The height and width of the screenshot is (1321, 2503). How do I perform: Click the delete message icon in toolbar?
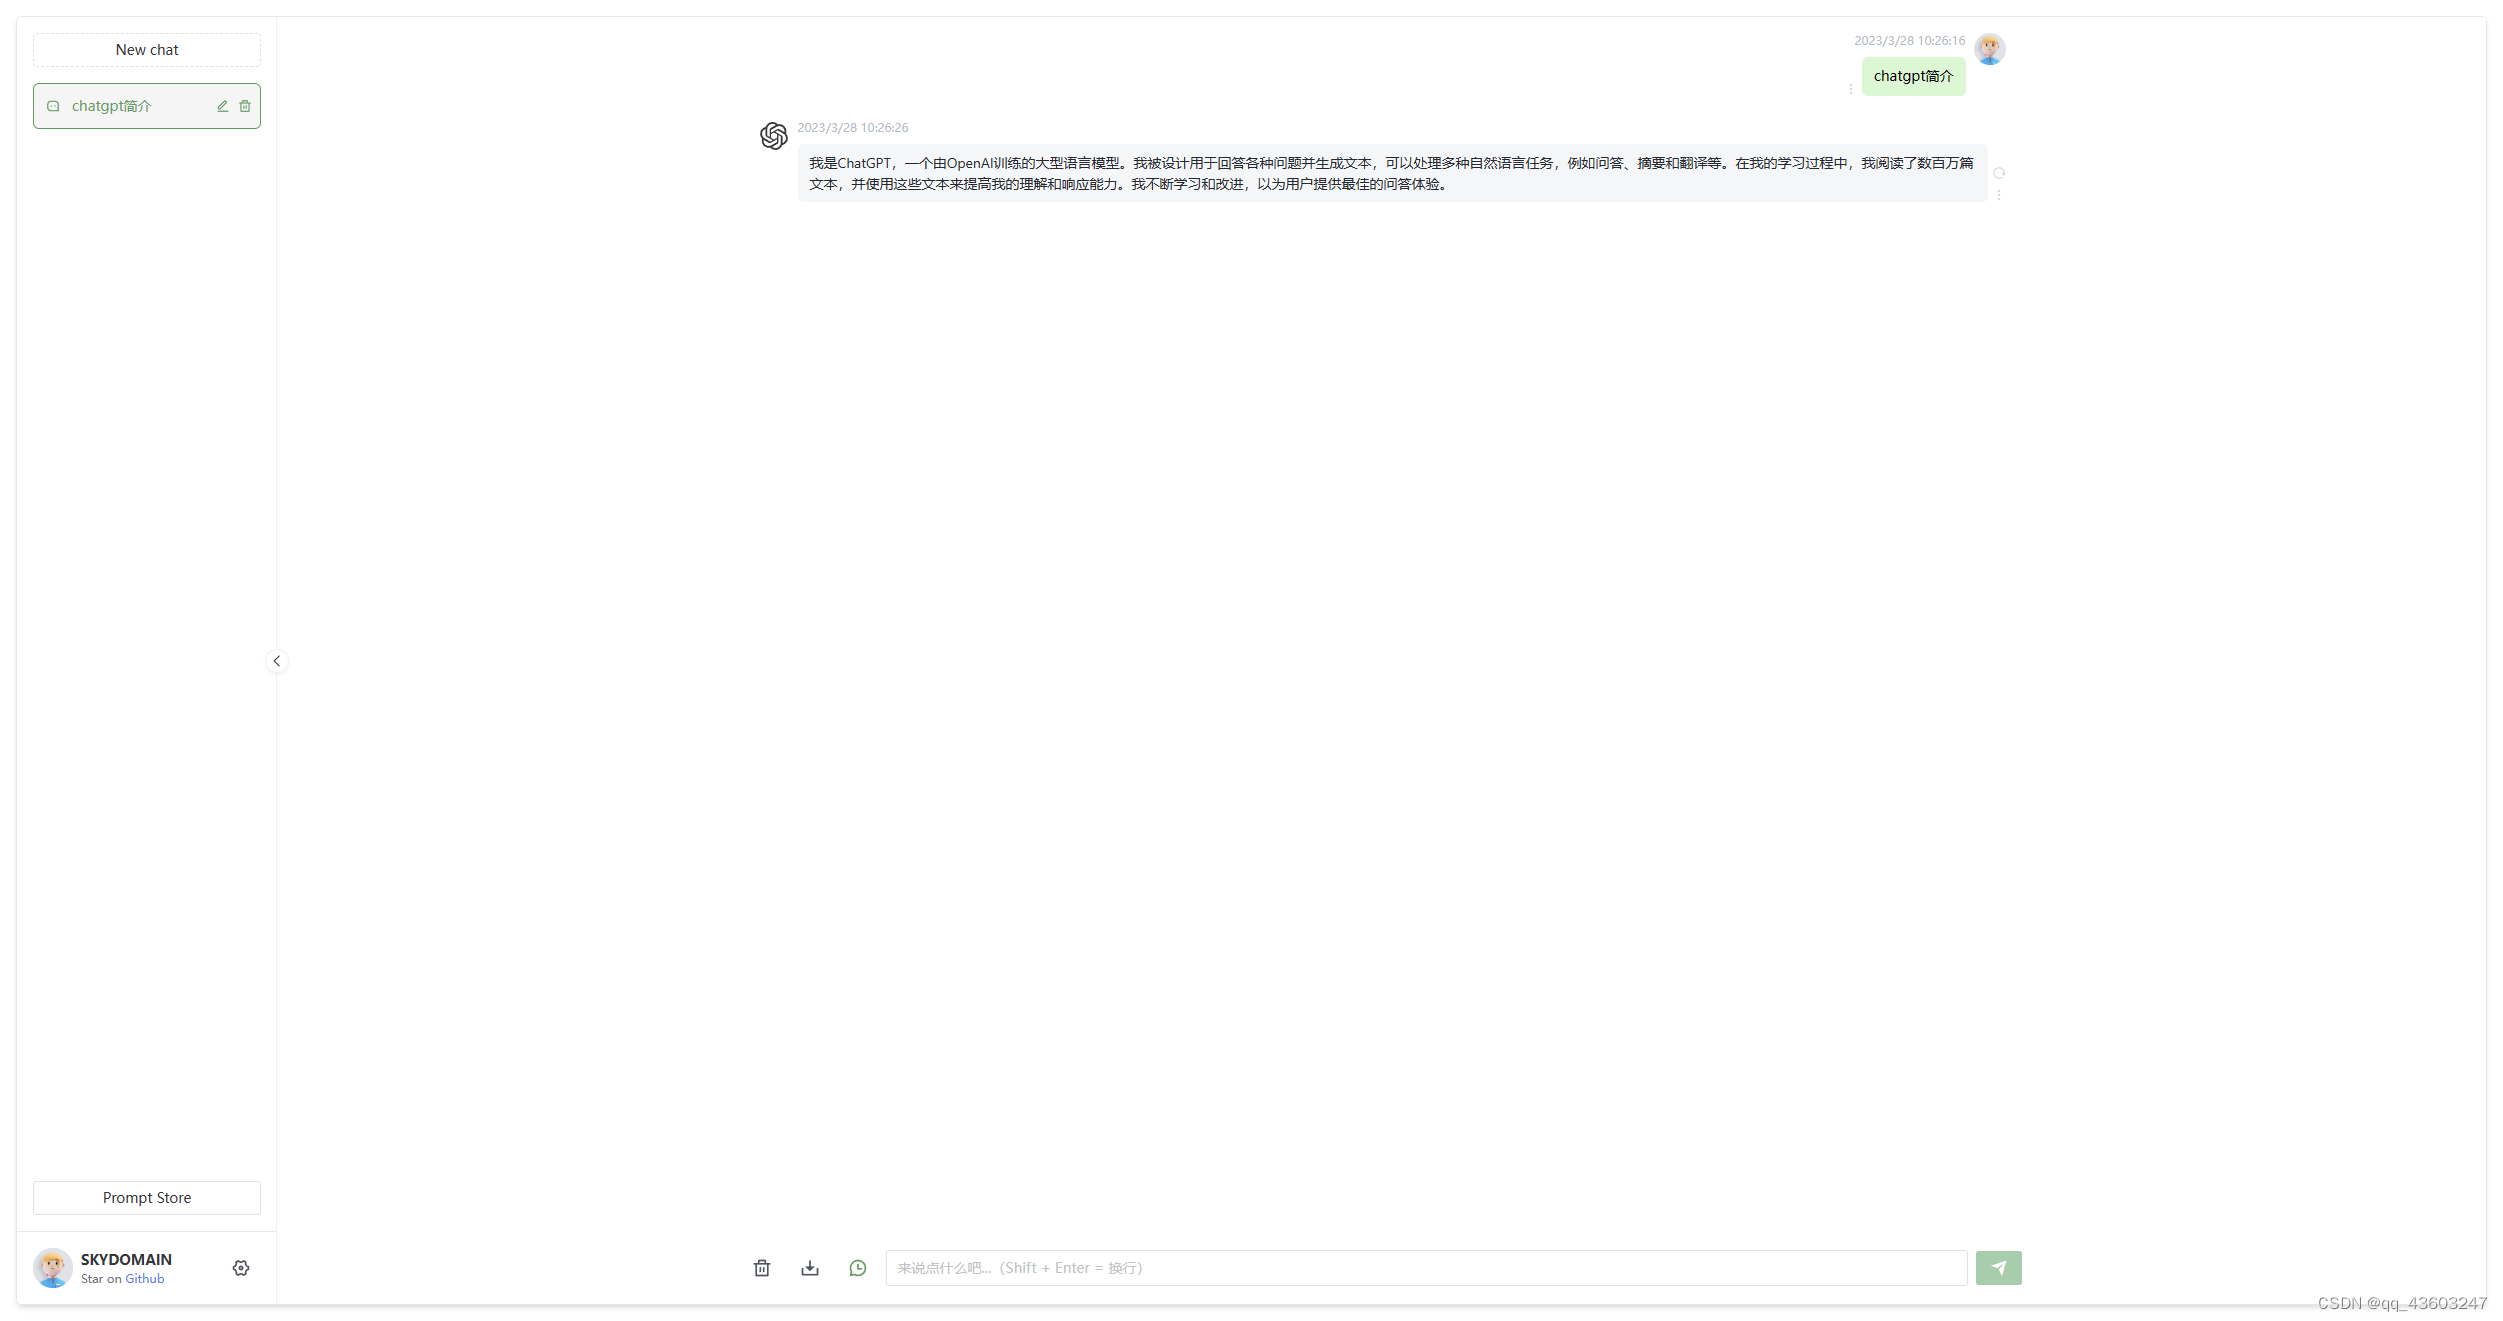tap(761, 1268)
